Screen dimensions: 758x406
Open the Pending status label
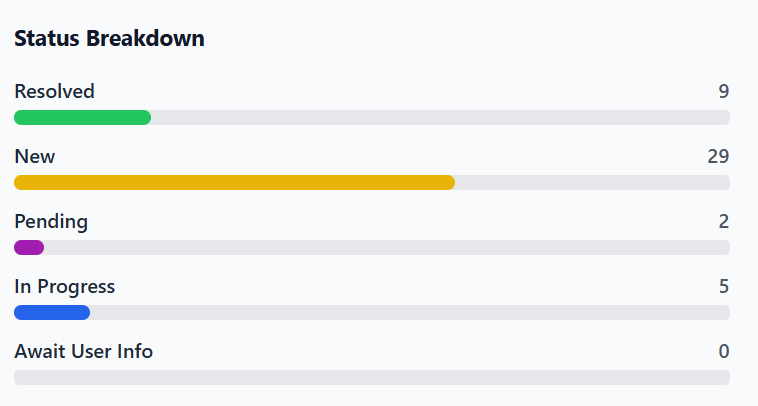click(x=51, y=222)
